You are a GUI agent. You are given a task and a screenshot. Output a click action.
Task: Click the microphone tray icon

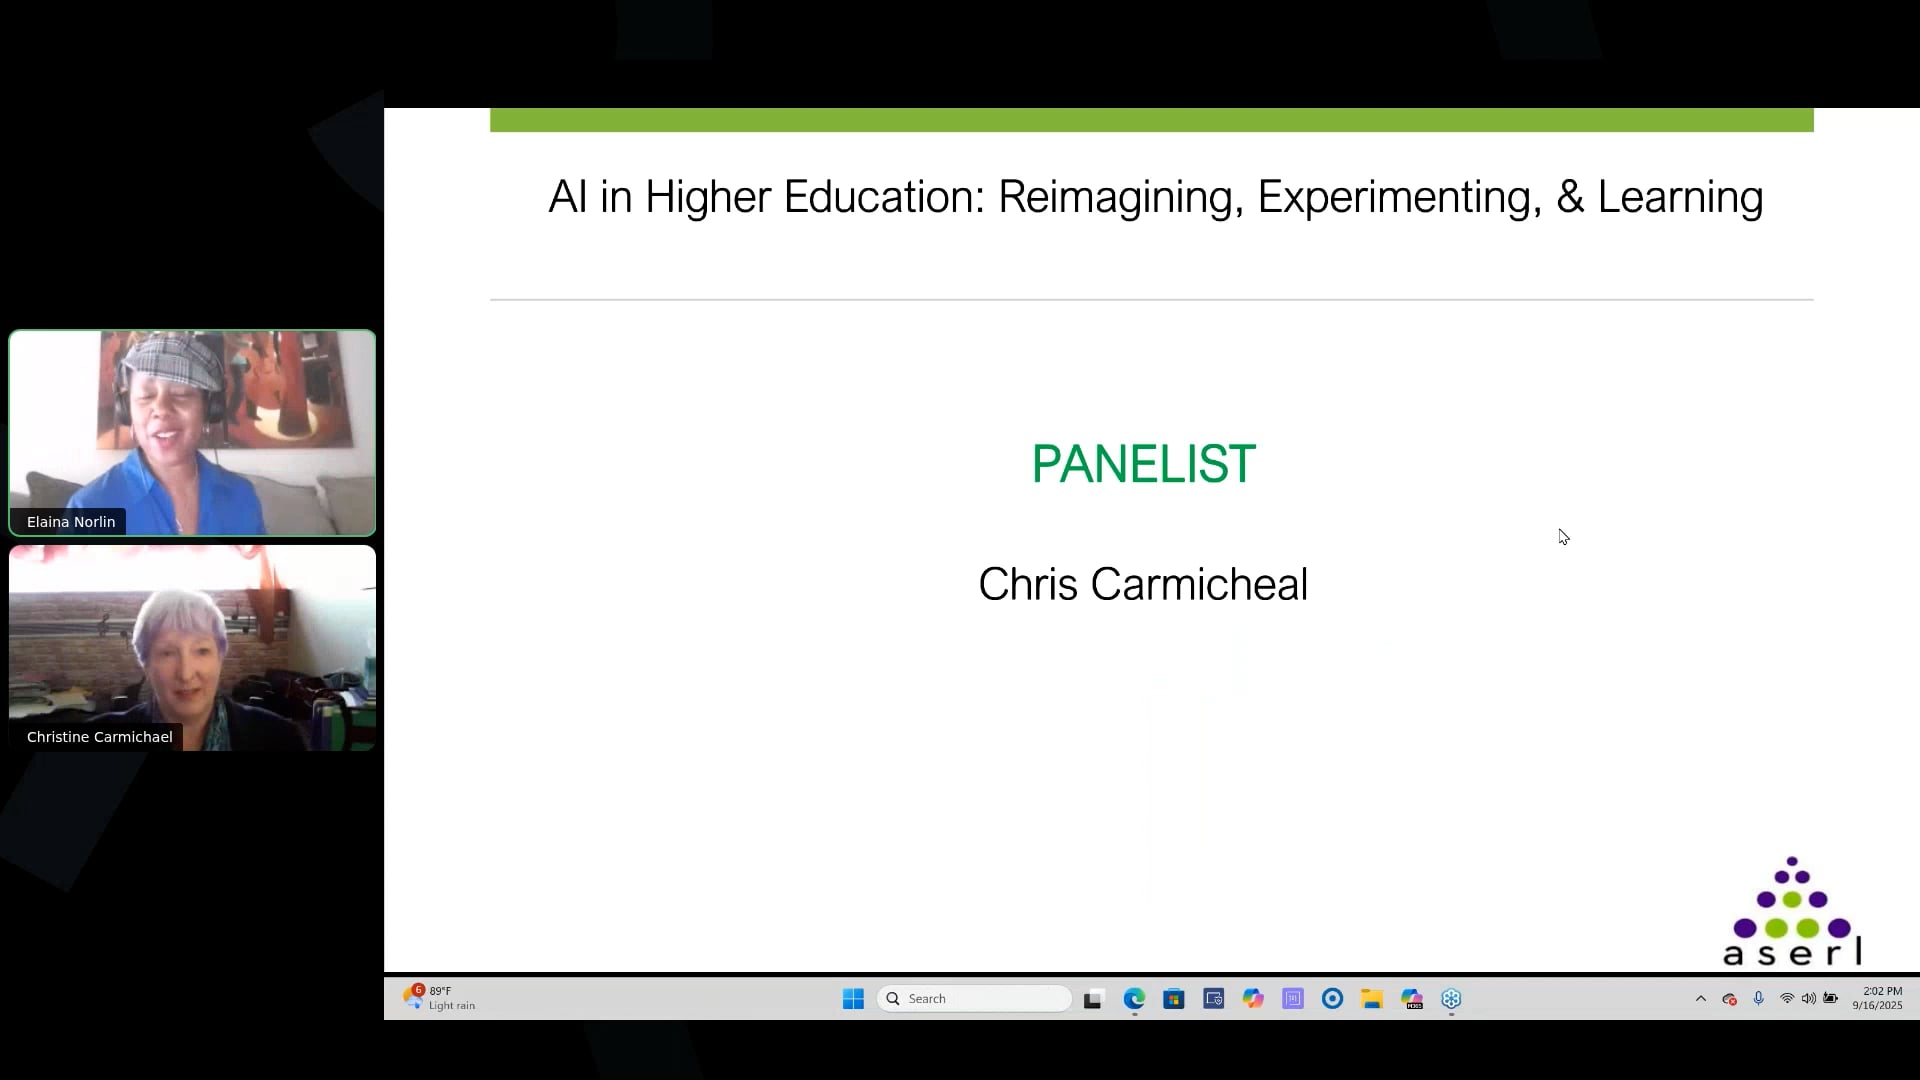click(x=1759, y=999)
